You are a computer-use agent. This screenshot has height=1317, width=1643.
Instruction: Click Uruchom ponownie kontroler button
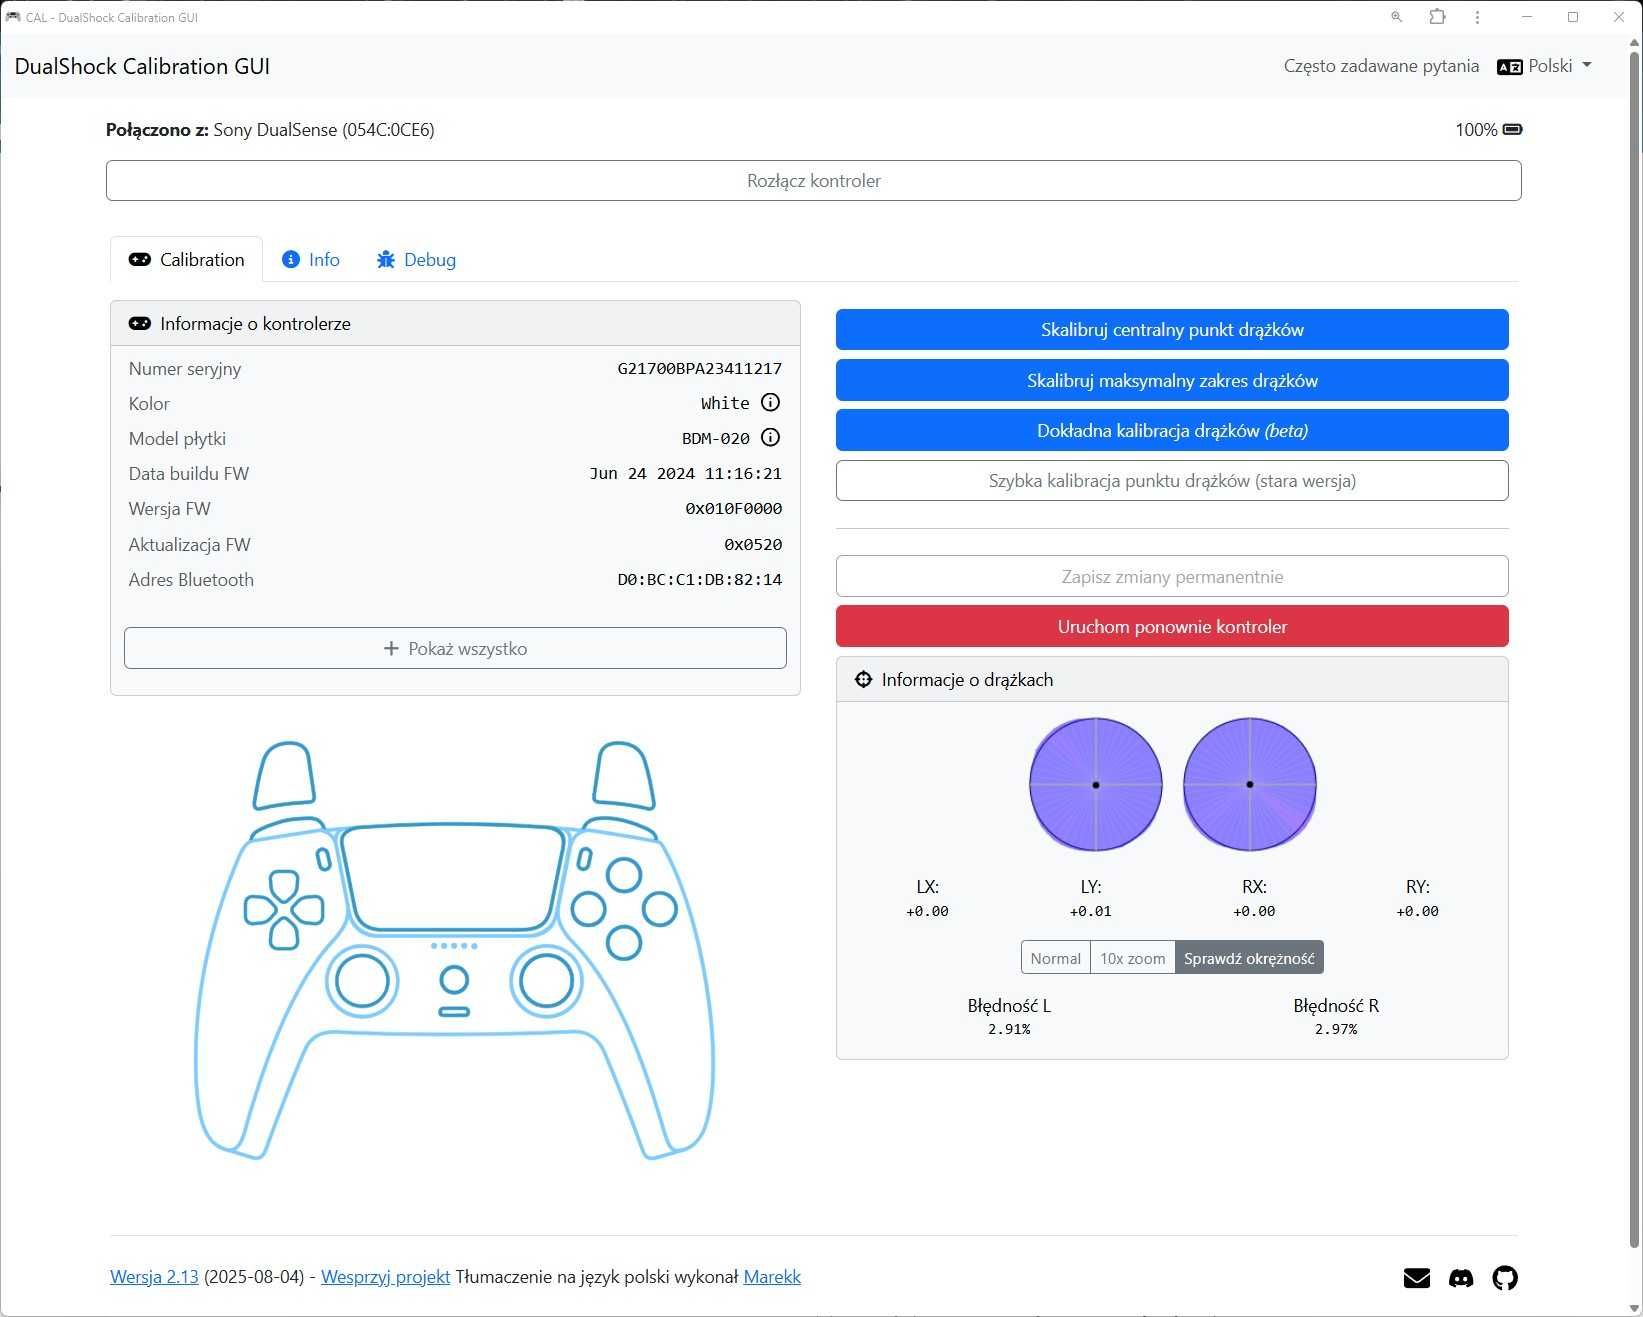click(1172, 627)
